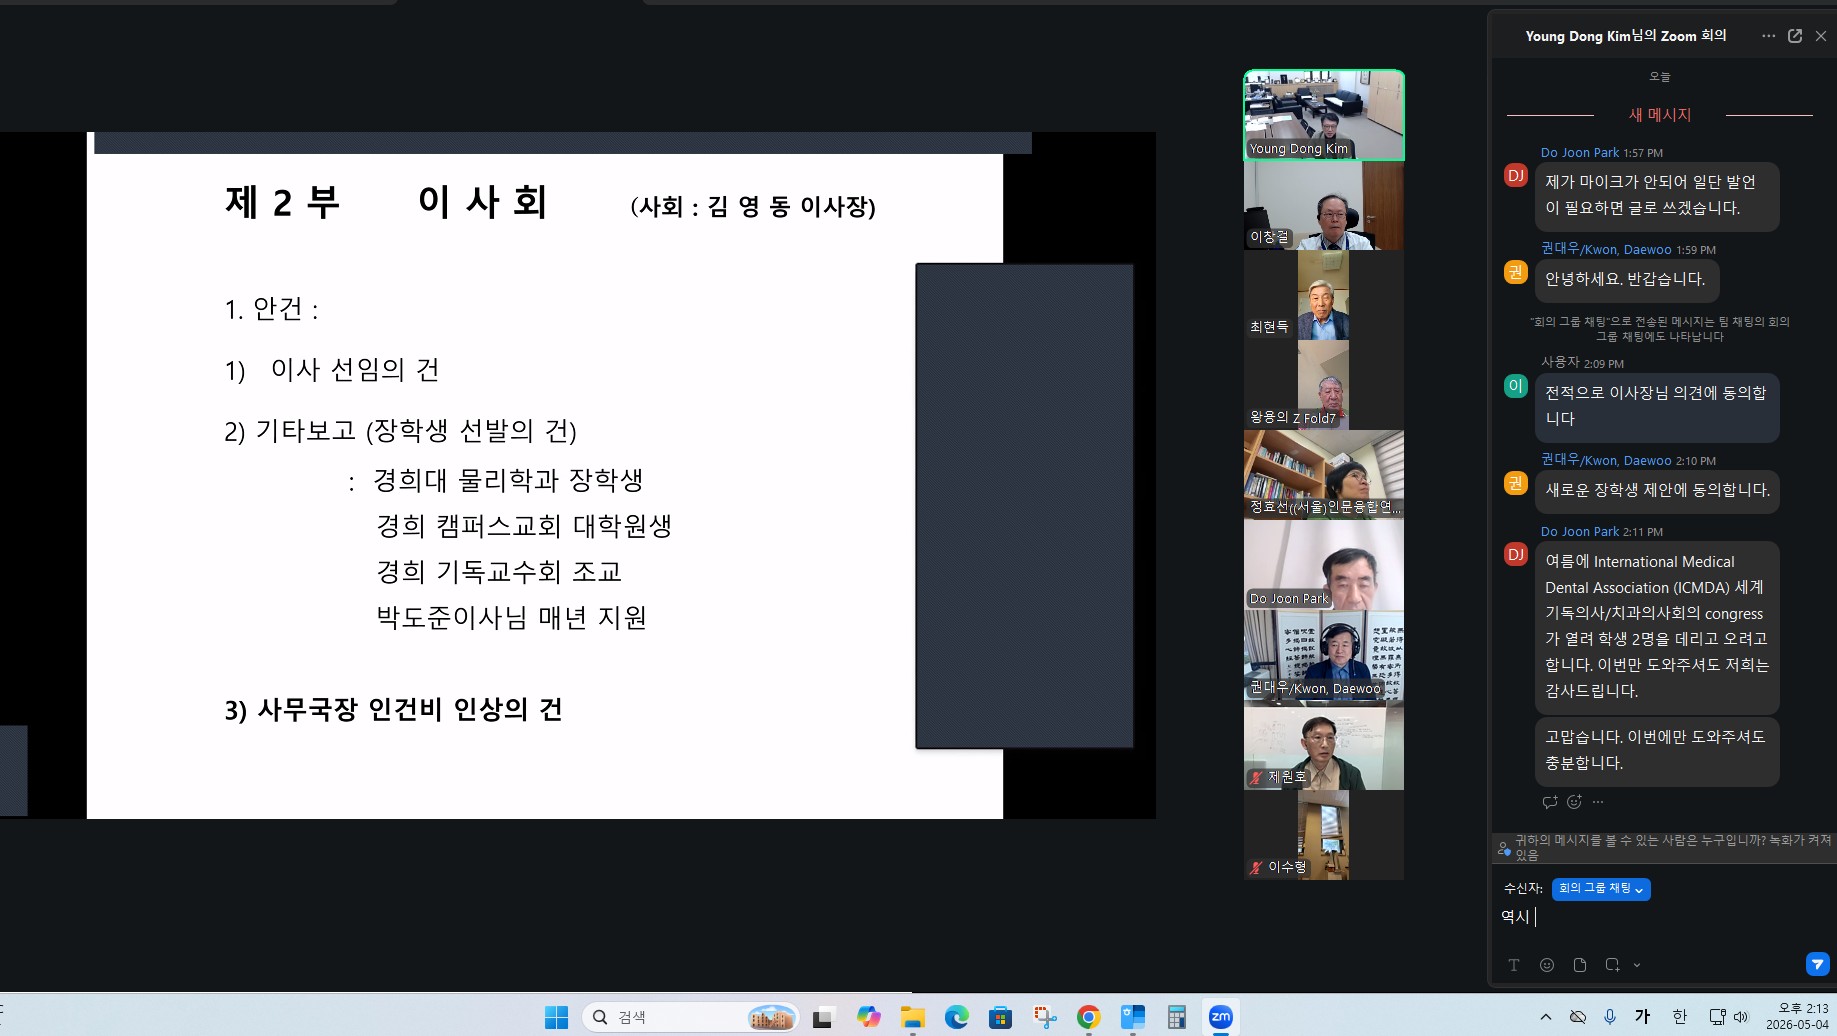Click Do Joon Park name at 1:57 PM

[x=1579, y=153]
